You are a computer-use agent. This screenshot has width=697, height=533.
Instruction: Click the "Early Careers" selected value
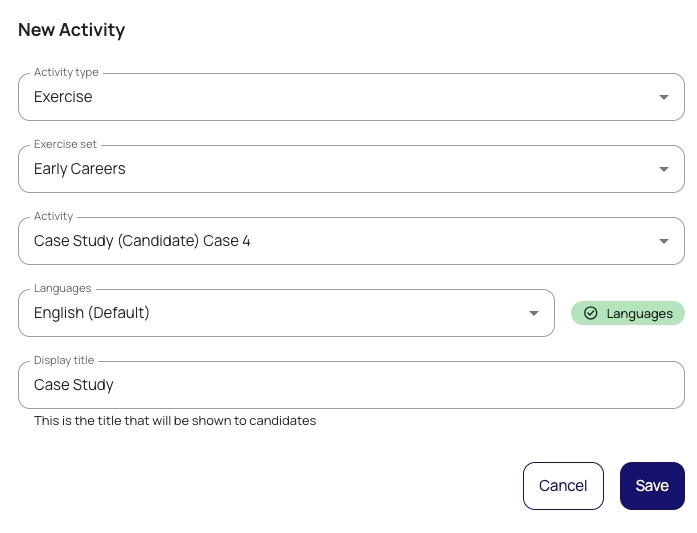[x=80, y=169]
